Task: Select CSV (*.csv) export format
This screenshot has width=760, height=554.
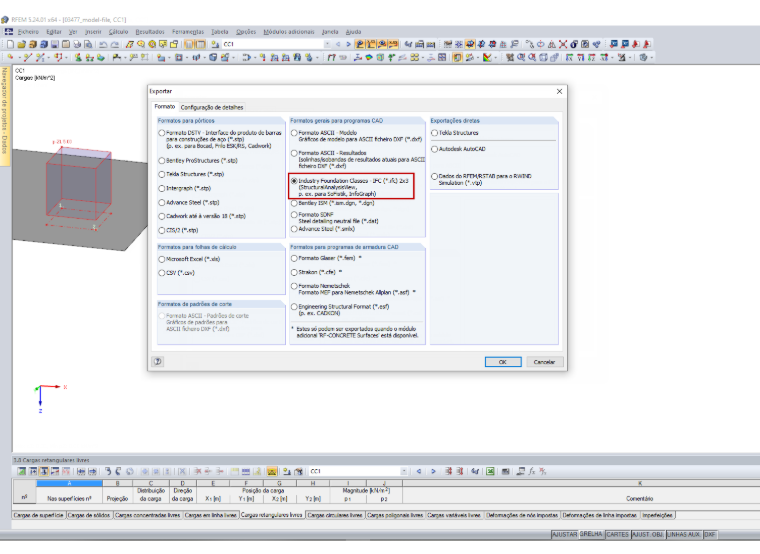Action: click(x=162, y=273)
